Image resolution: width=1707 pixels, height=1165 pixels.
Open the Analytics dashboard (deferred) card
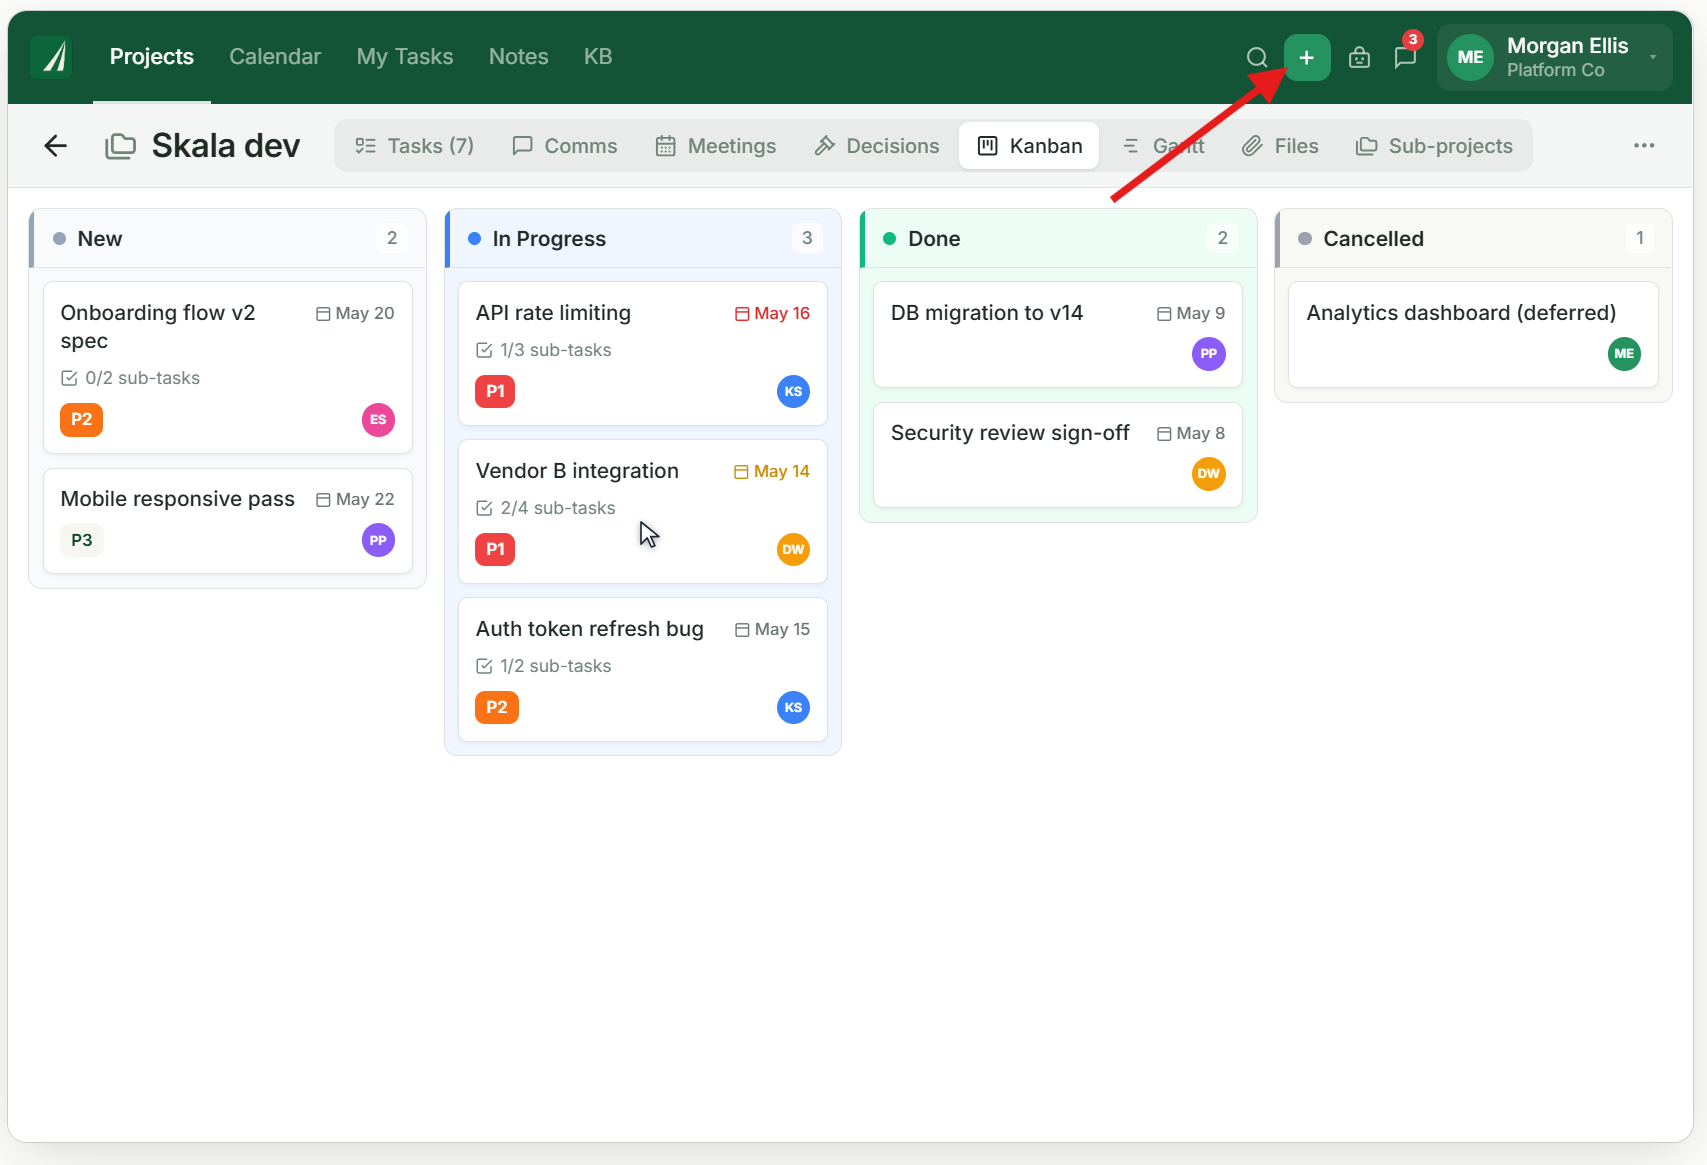[x=1473, y=334]
